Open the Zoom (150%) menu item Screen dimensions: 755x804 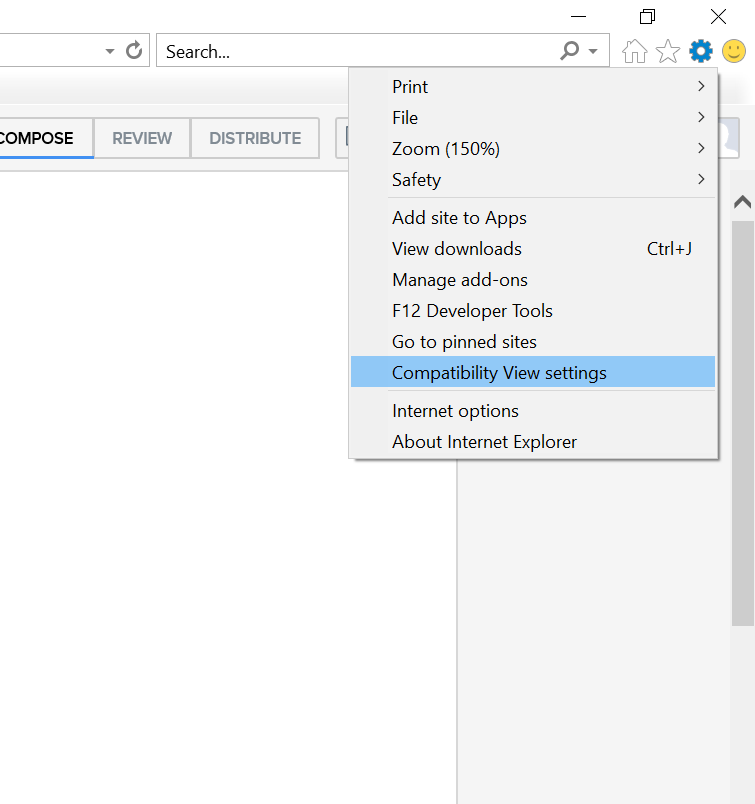coord(533,149)
